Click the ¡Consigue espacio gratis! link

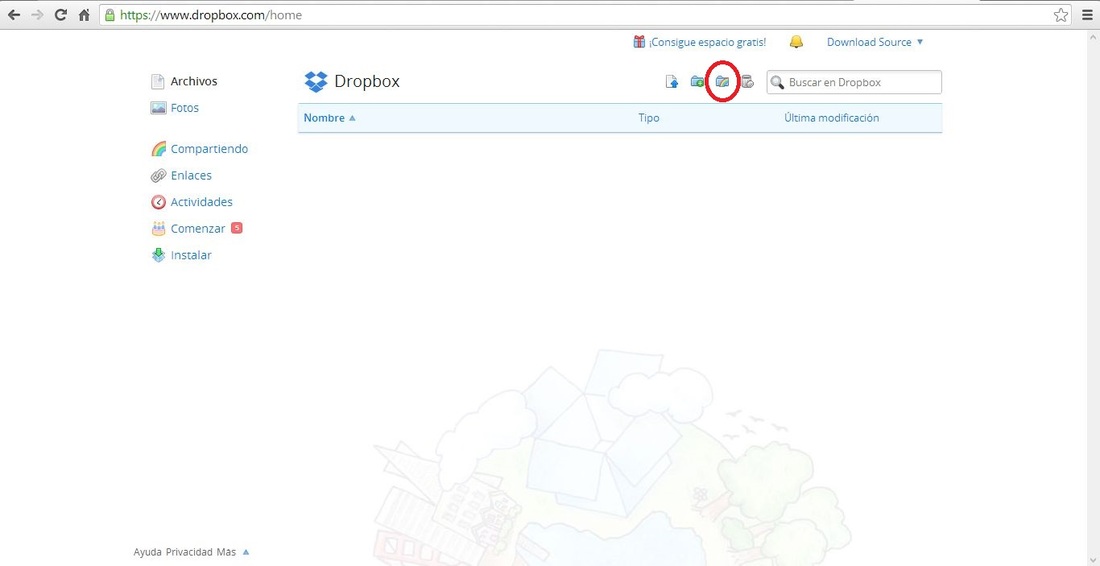click(x=707, y=42)
